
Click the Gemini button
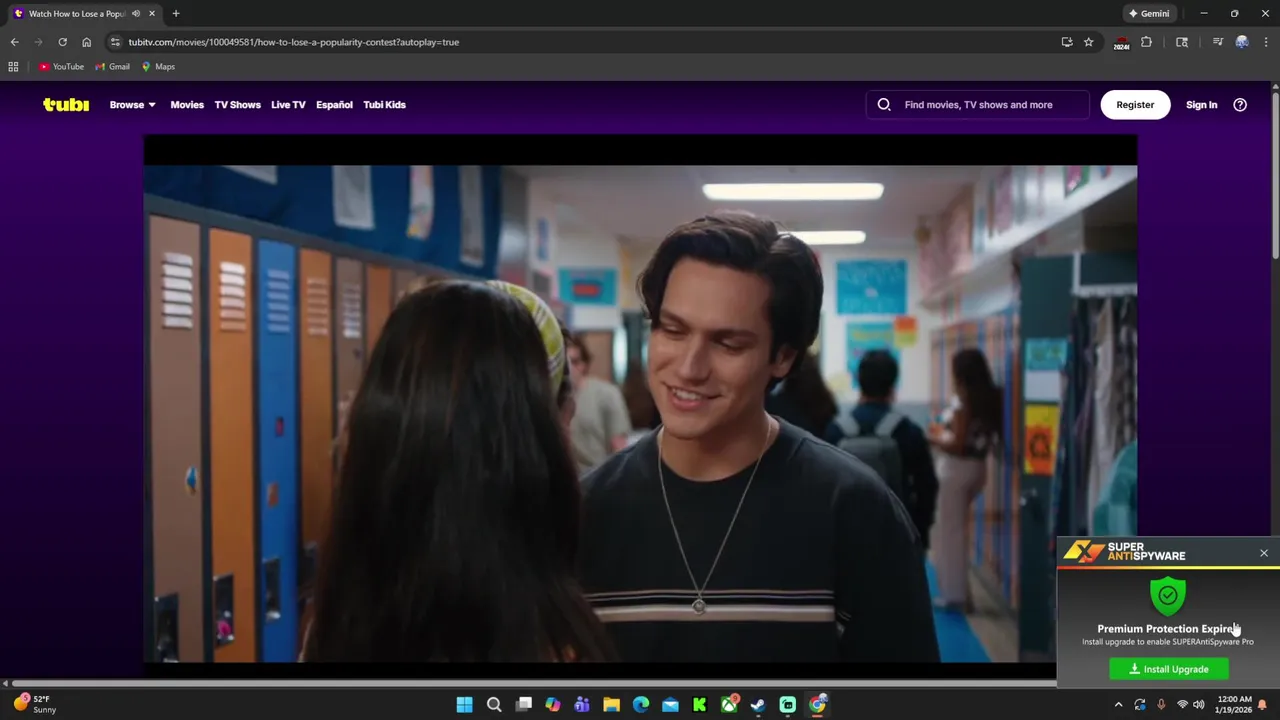coord(1149,14)
